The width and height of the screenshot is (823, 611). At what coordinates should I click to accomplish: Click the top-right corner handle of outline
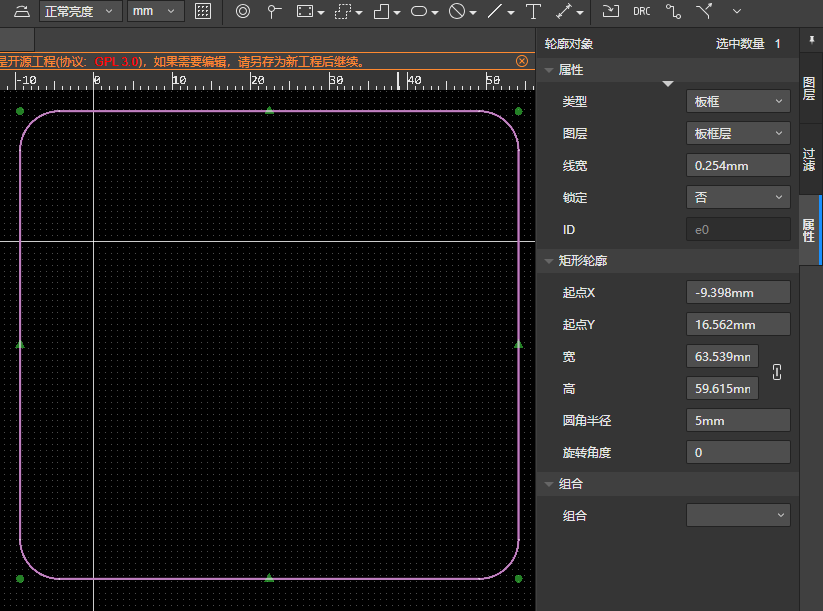pyautogui.click(x=519, y=111)
